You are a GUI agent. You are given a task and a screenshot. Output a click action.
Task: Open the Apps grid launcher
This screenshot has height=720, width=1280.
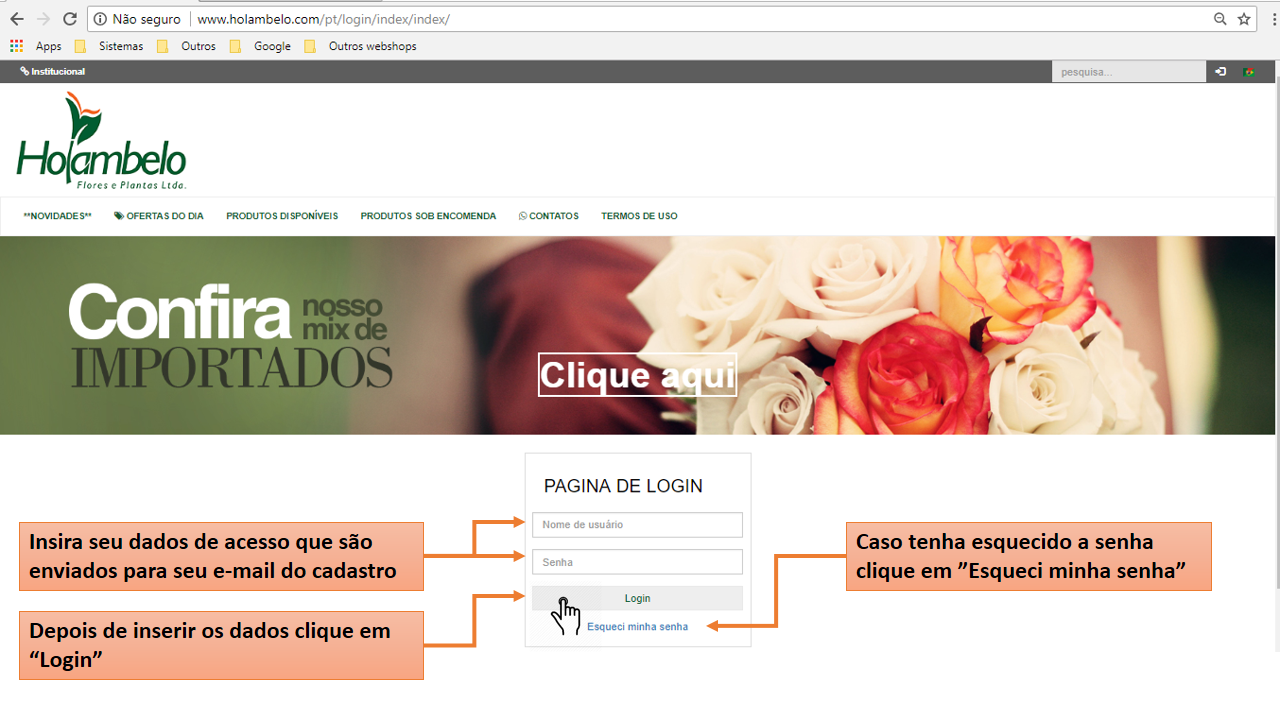coord(16,45)
